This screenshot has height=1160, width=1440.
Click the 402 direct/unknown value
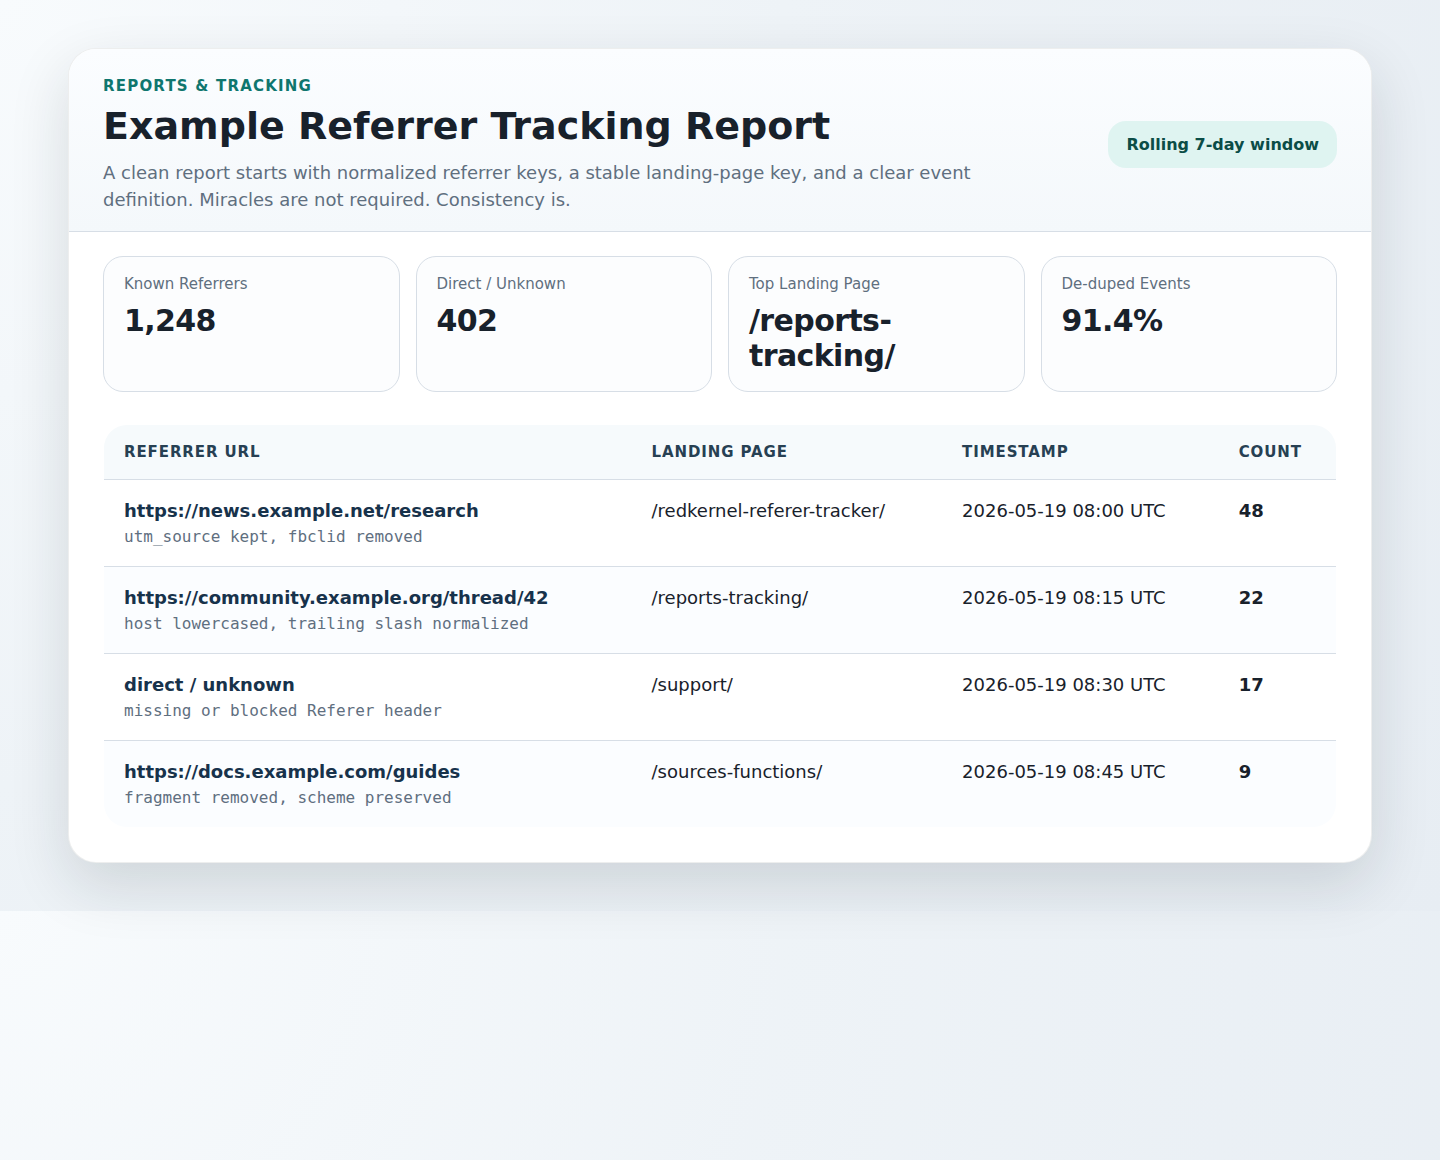(x=467, y=321)
